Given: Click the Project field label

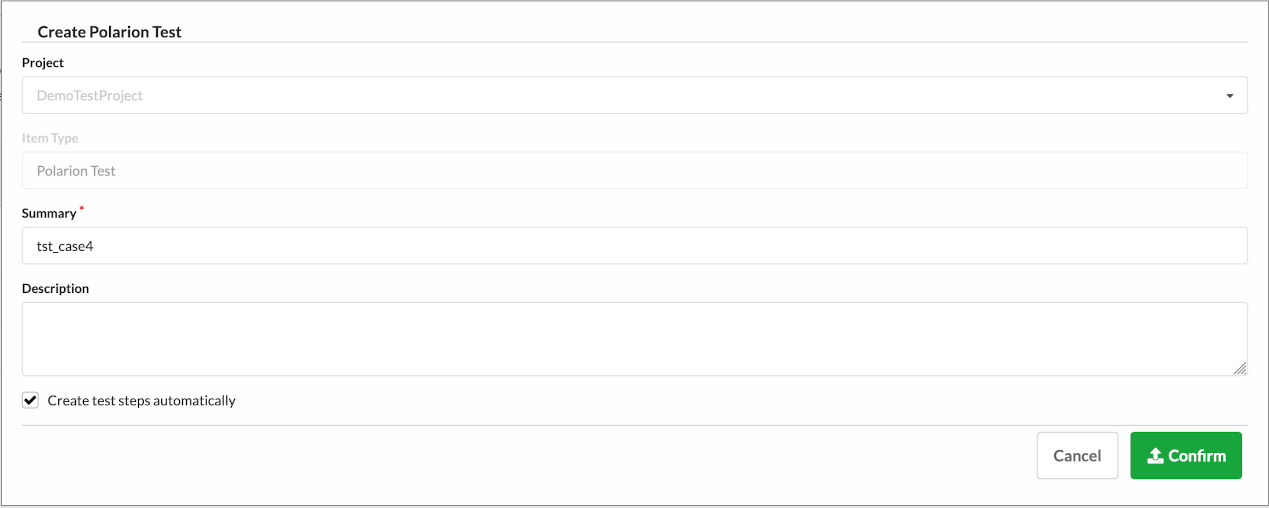Looking at the screenshot, I should point(43,63).
